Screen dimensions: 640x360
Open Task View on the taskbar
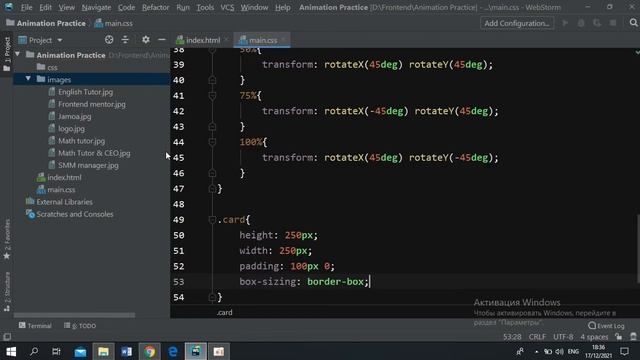[x=56, y=351]
